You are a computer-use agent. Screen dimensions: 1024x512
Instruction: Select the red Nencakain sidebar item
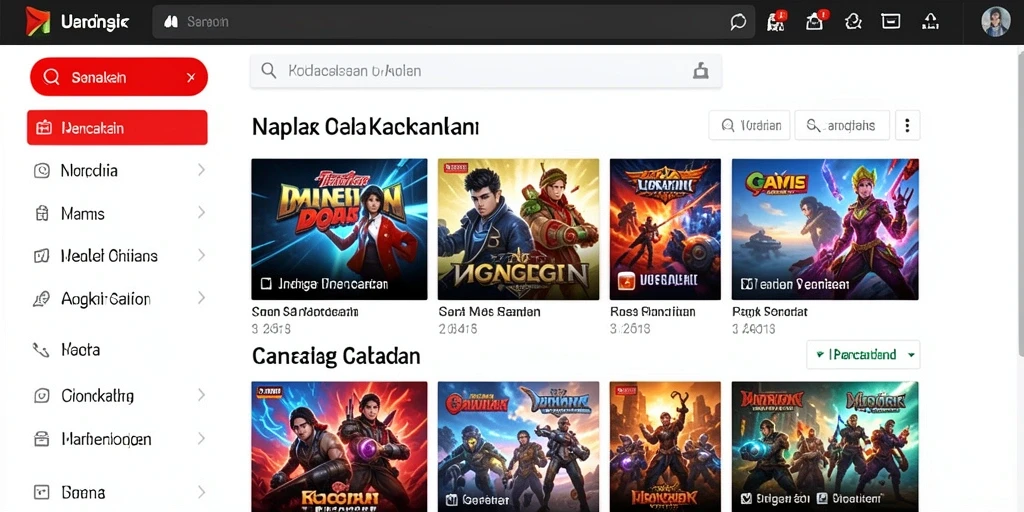tap(118, 127)
